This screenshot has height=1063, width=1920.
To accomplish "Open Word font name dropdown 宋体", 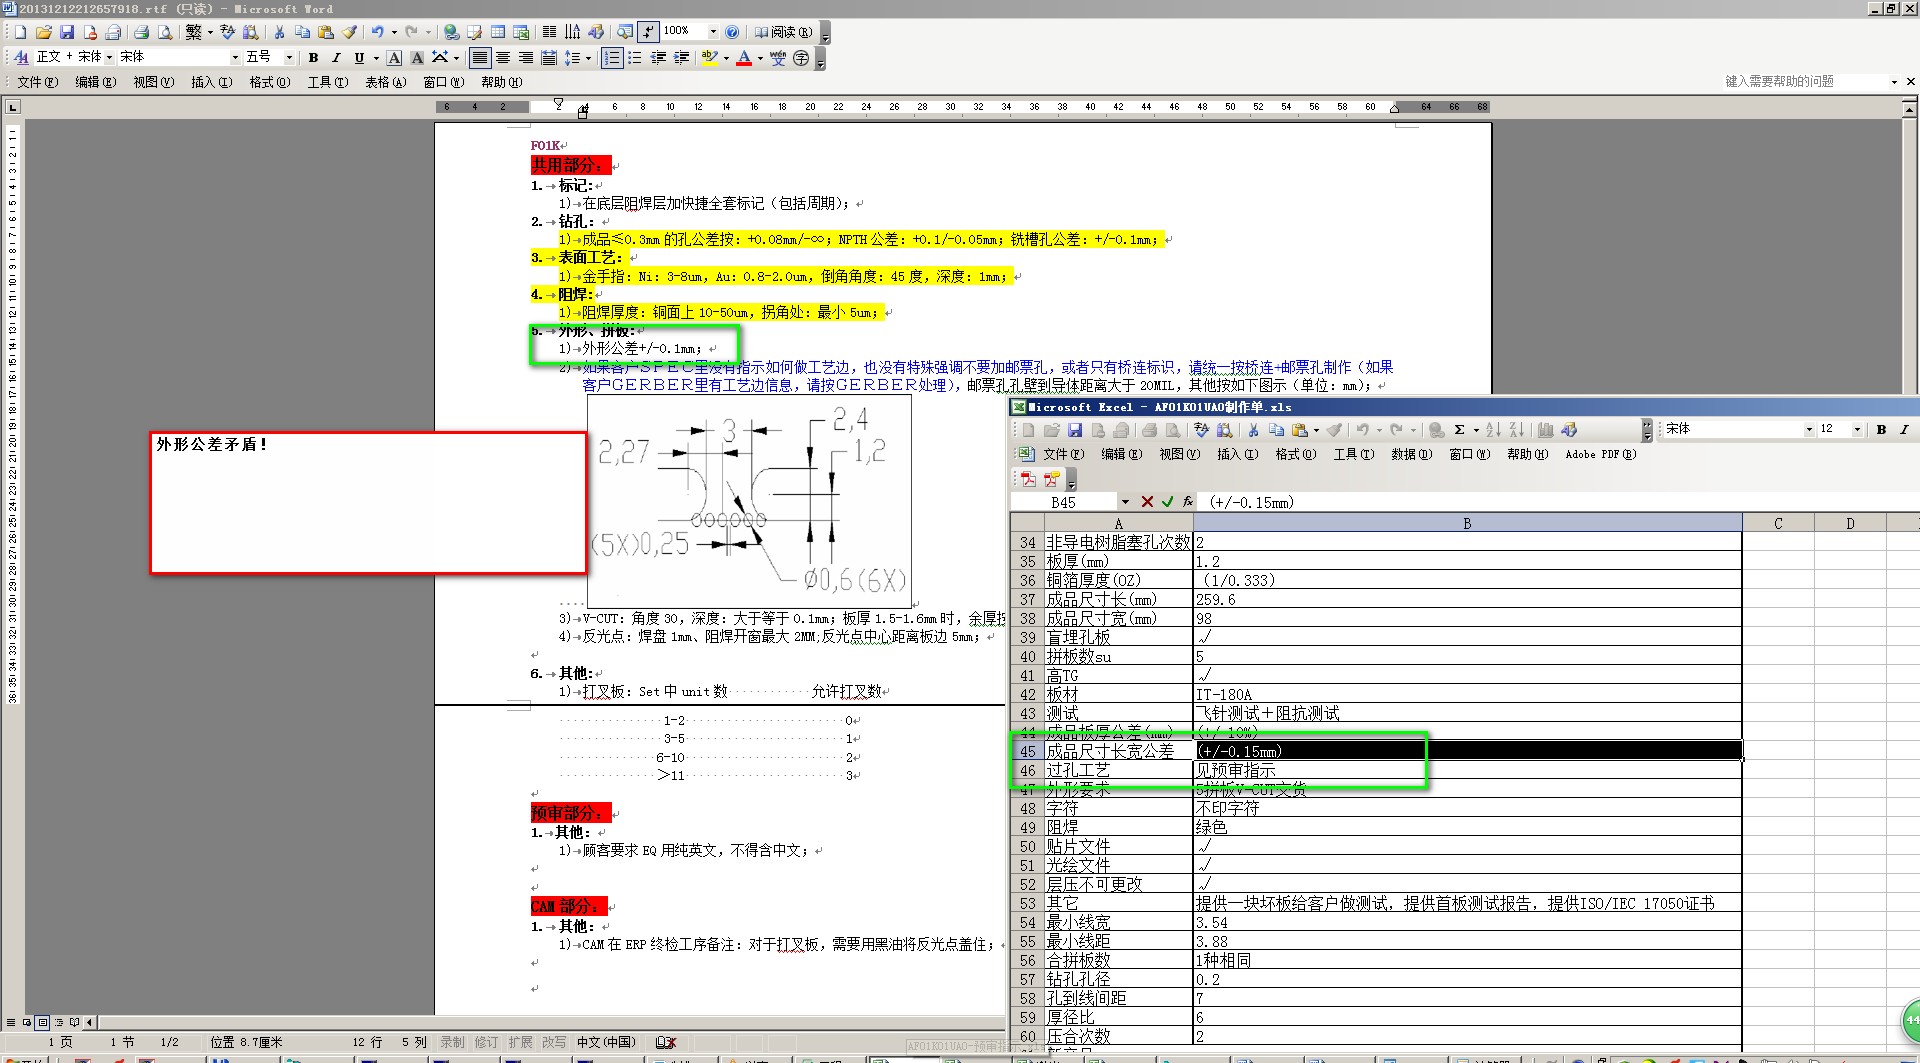I will point(235,57).
